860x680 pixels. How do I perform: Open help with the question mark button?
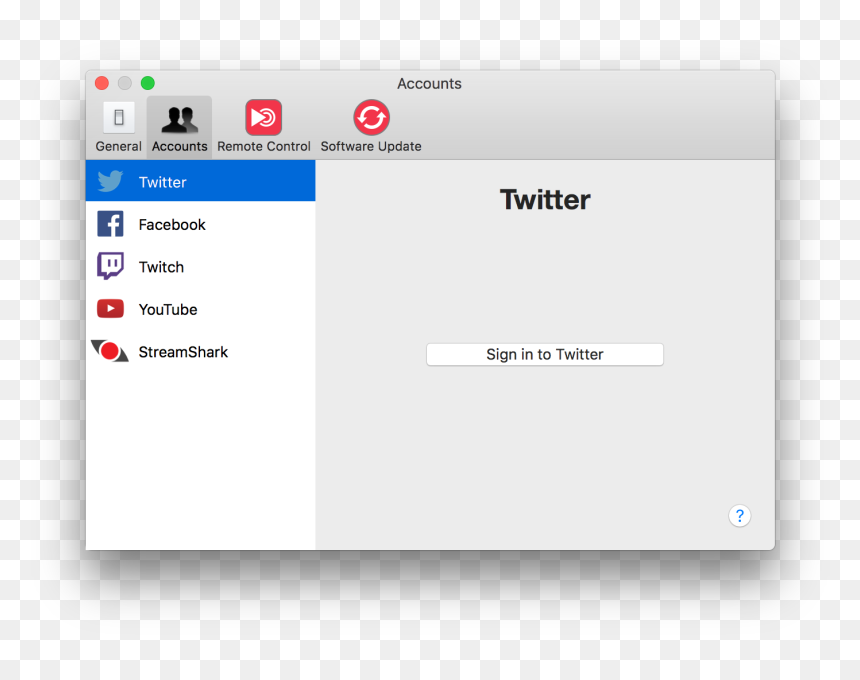point(739,515)
